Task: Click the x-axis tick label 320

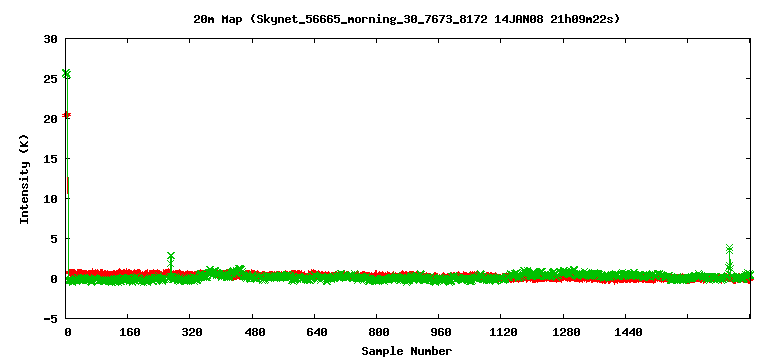Action: point(192,333)
